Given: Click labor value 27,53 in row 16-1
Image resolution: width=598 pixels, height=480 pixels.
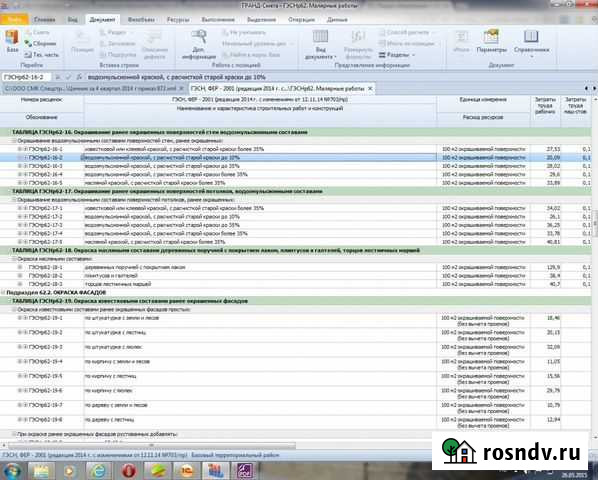Looking at the screenshot, I should pyautogui.click(x=553, y=149).
